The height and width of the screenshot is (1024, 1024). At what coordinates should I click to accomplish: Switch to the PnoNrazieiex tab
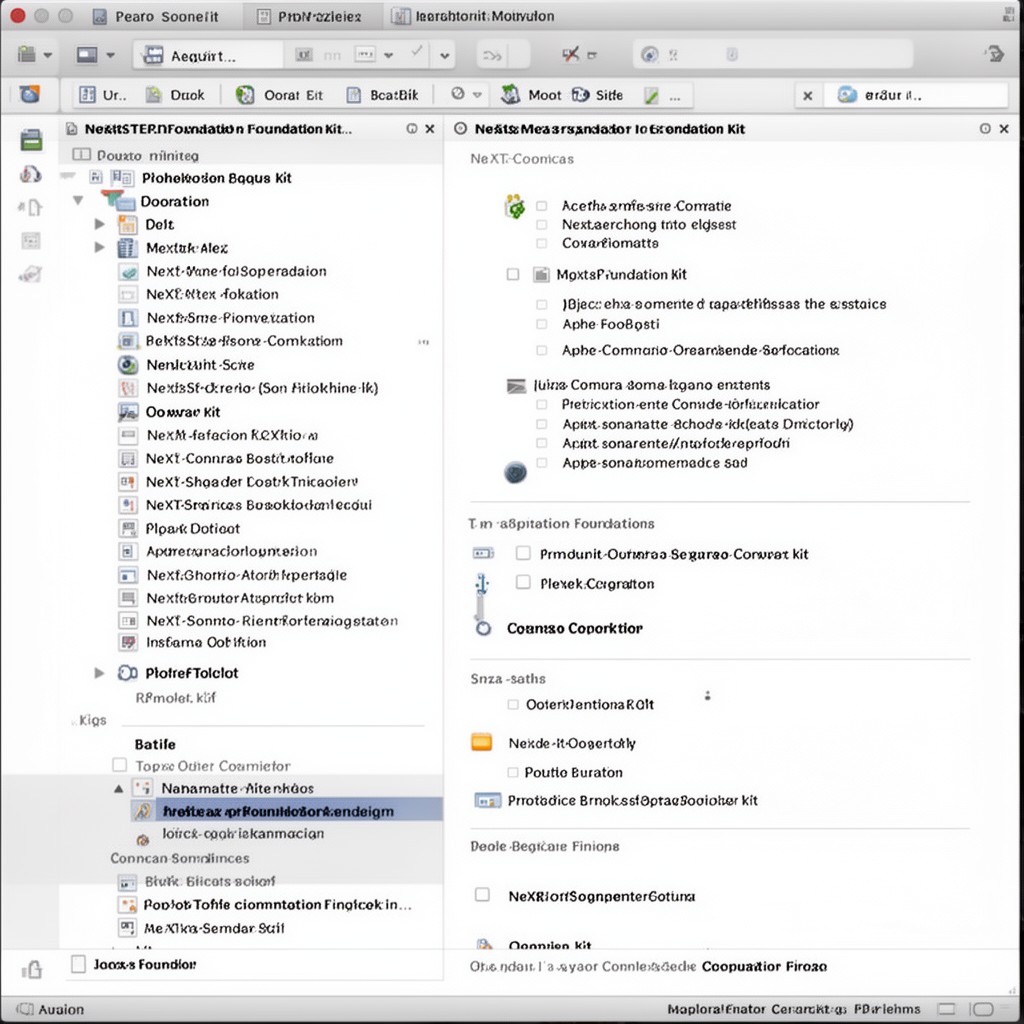coord(309,16)
